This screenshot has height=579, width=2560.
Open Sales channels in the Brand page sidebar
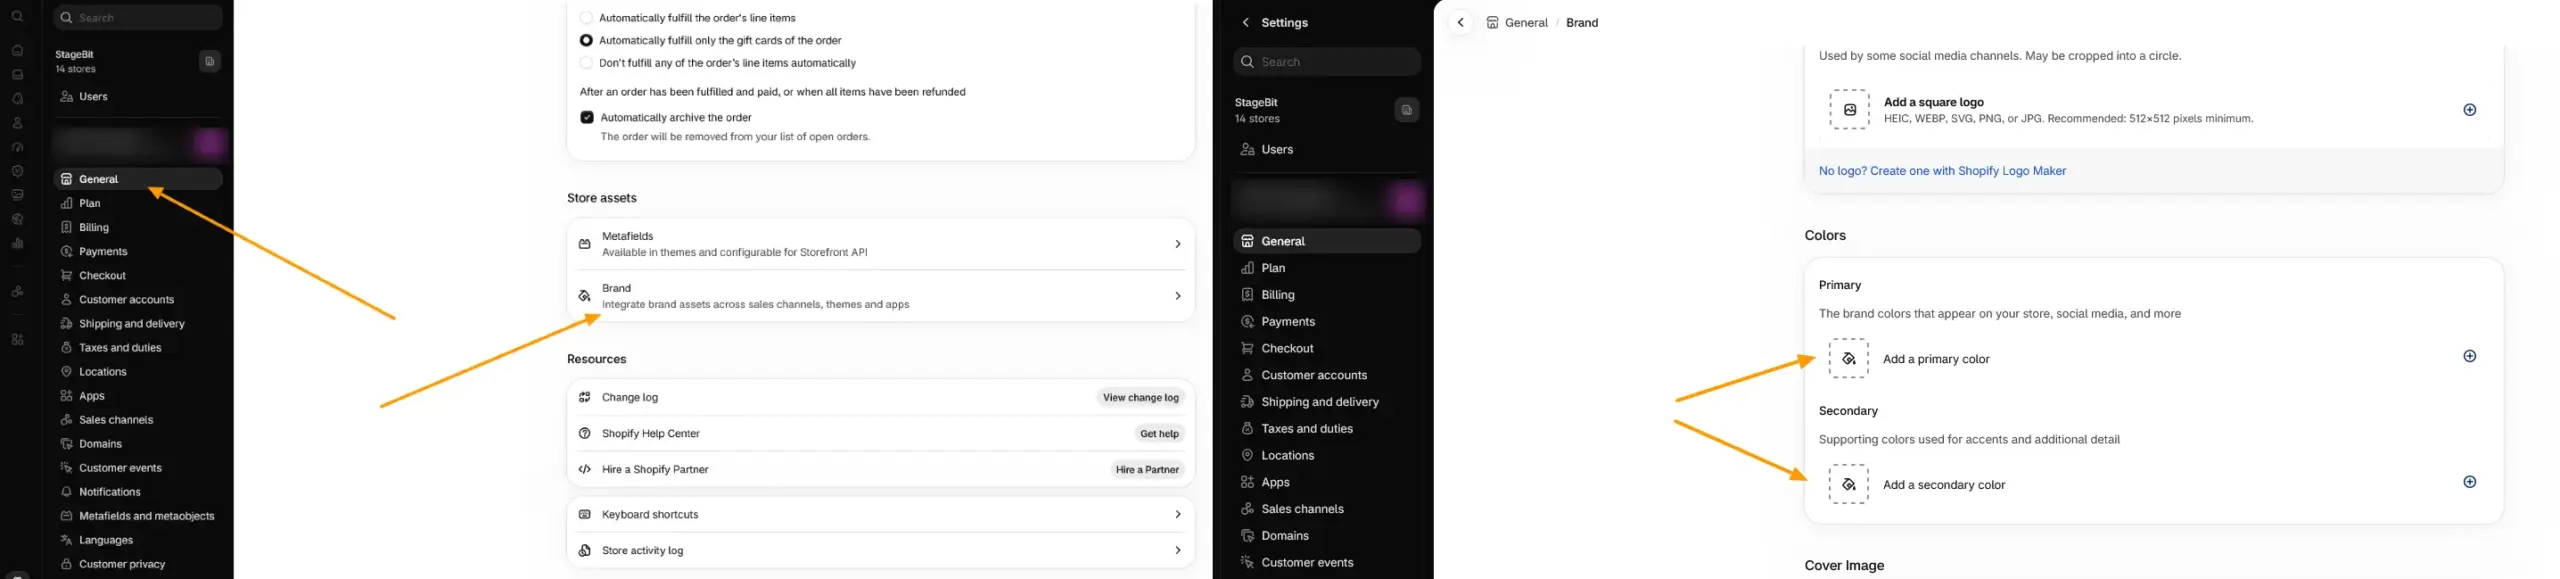pyautogui.click(x=1327, y=509)
